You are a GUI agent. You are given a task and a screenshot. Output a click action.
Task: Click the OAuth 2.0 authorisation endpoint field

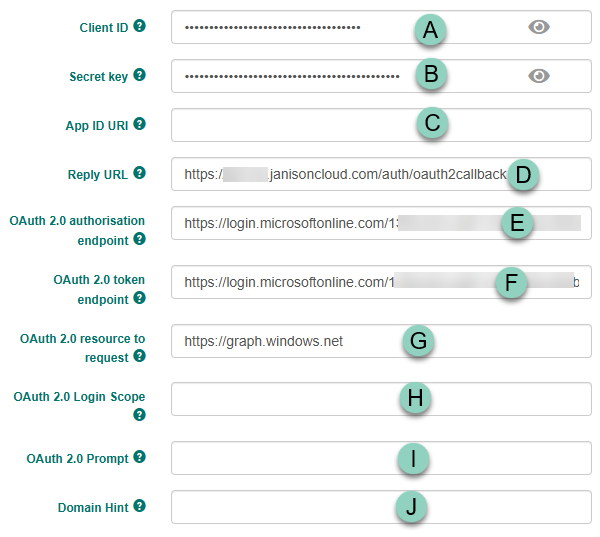tap(300, 223)
